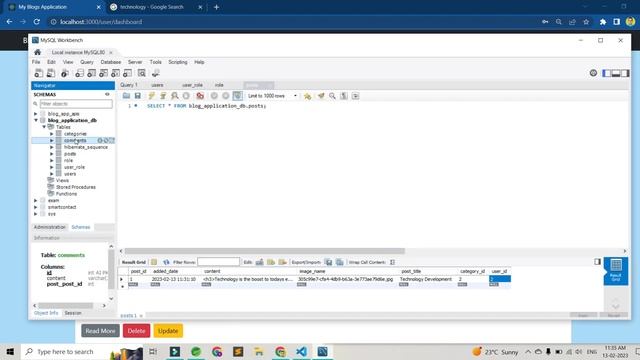Click the Filter objects search field
The height and width of the screenshot is (360, 640).
76,104
